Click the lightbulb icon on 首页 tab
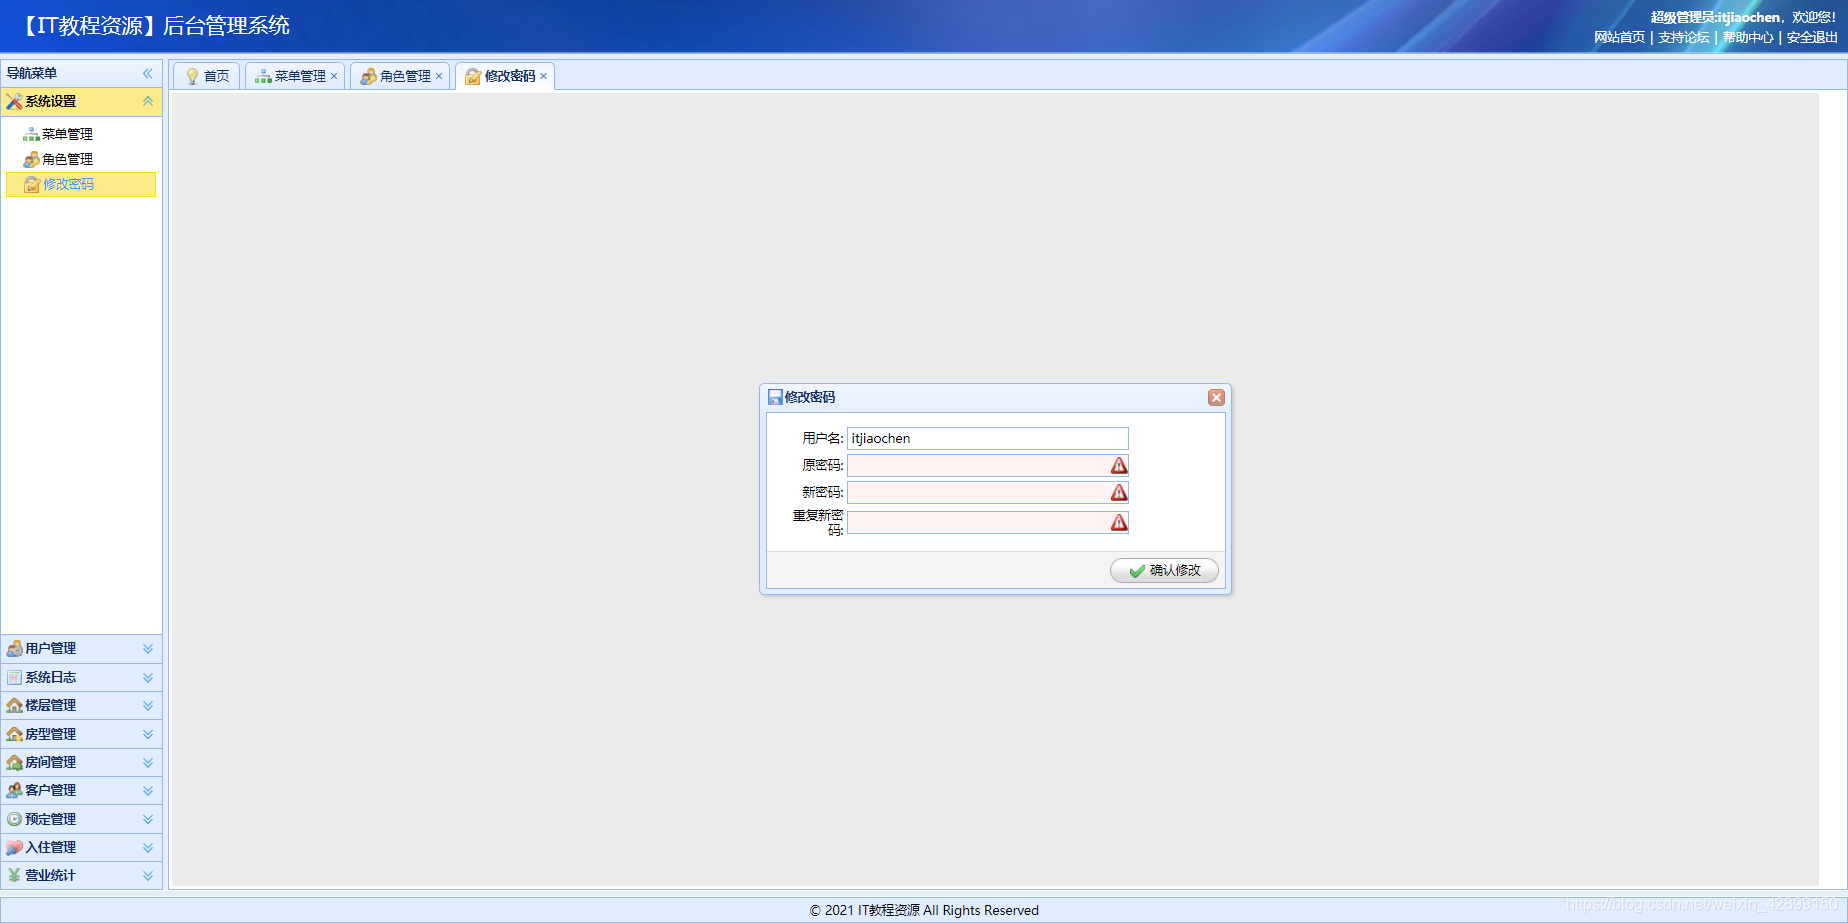The height and width of the screenshot is (923, 1848). (192, 76)
